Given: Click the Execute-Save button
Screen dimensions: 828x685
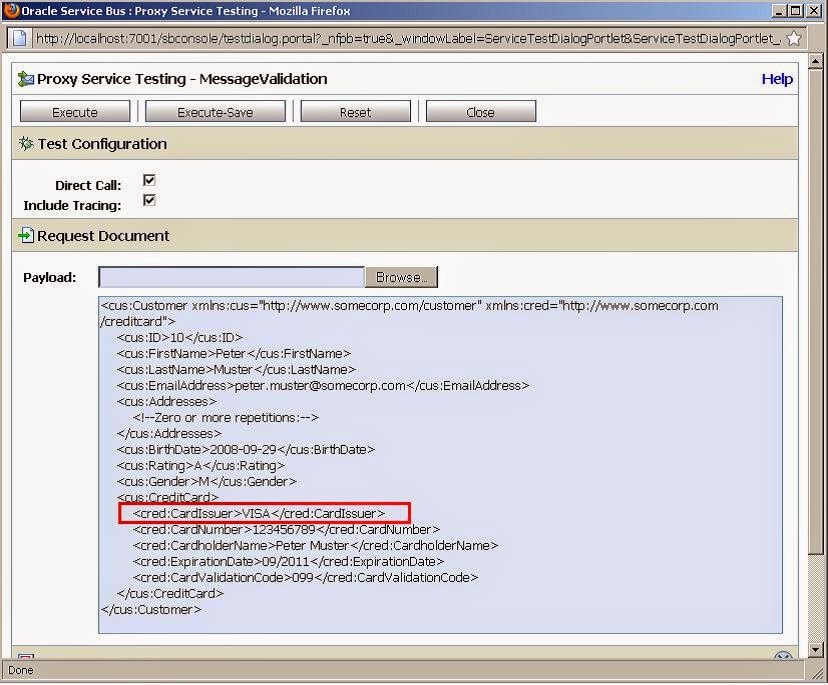Looking at the screenshot, I should [x=214, y=111].
